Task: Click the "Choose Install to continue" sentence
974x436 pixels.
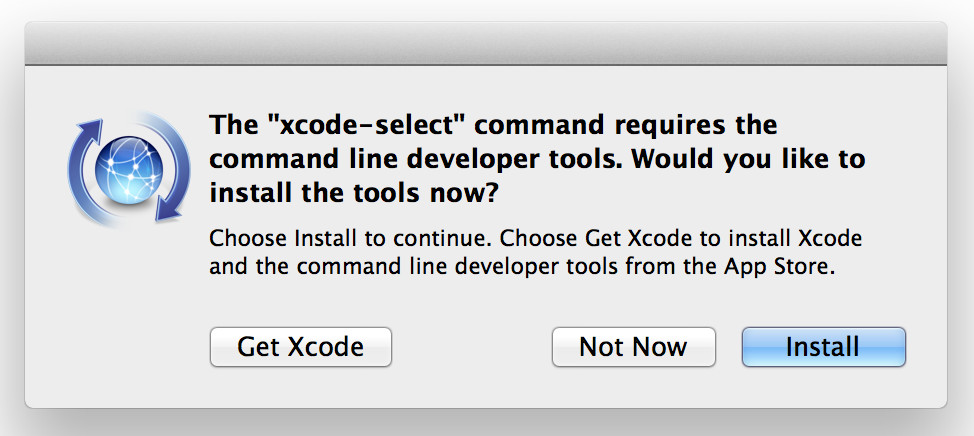Action: pos(352,238)
